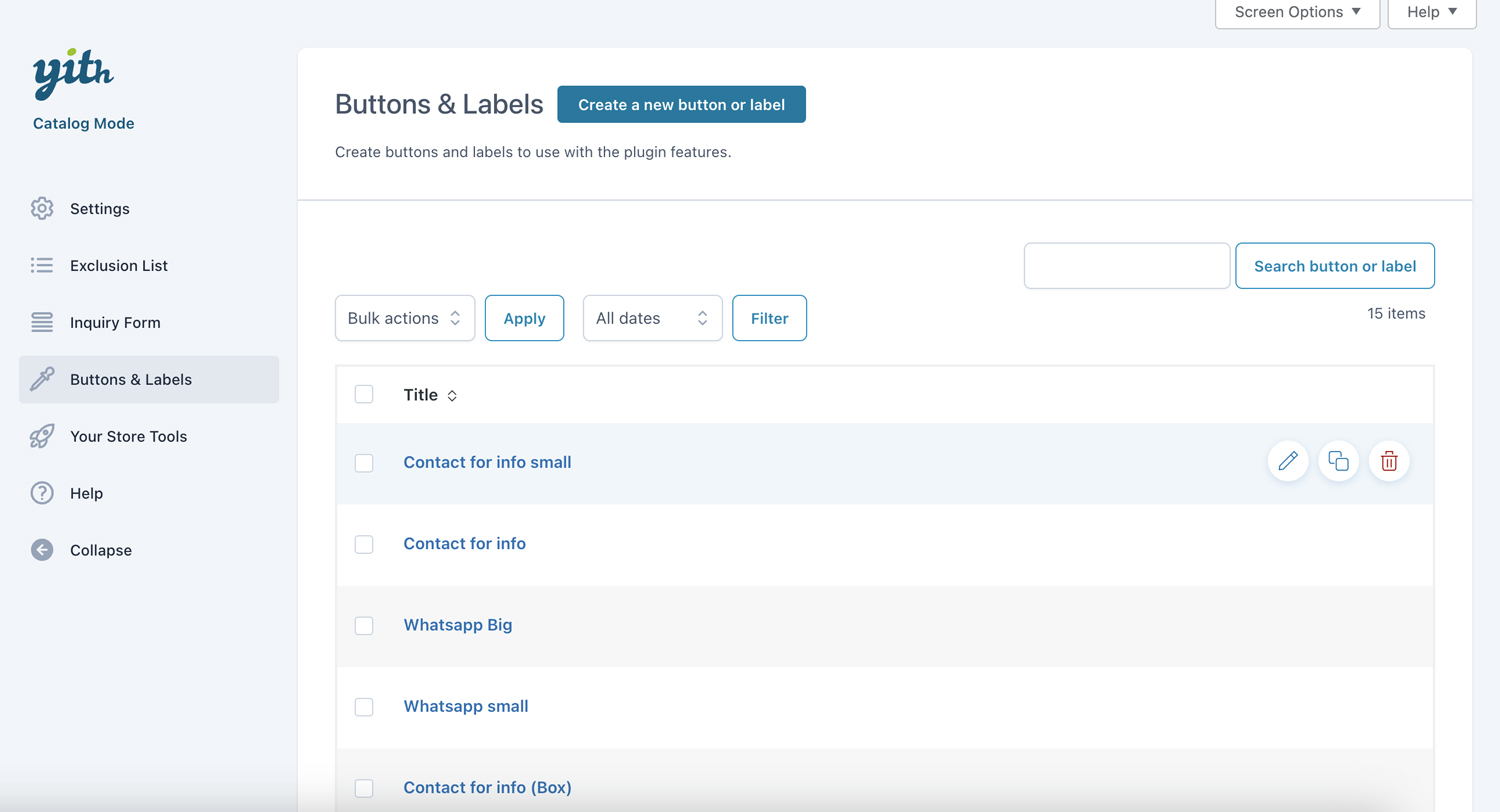Click the YITH logo
The width and height of the screenshot is (1500, 812).
(x=73, y=77)
